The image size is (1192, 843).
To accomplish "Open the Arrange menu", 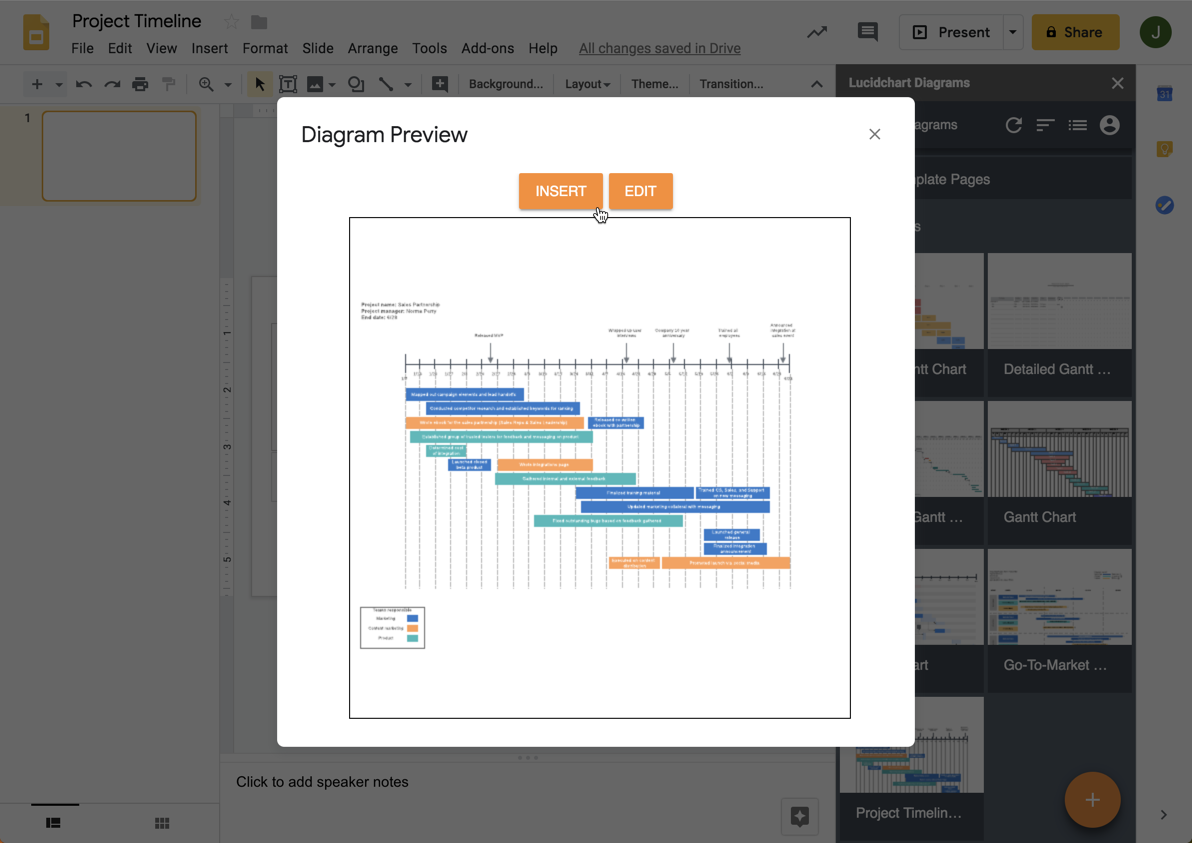I will click(372, 48).
